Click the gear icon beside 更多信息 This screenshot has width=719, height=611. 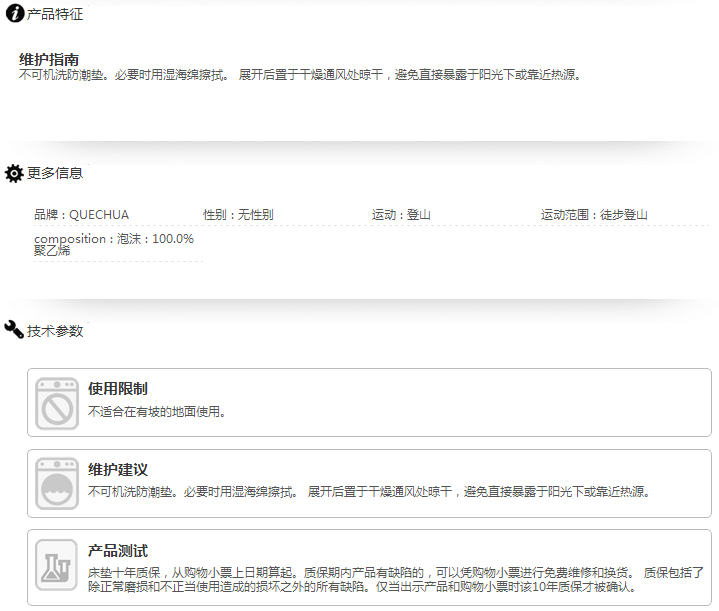pos(14,173)
